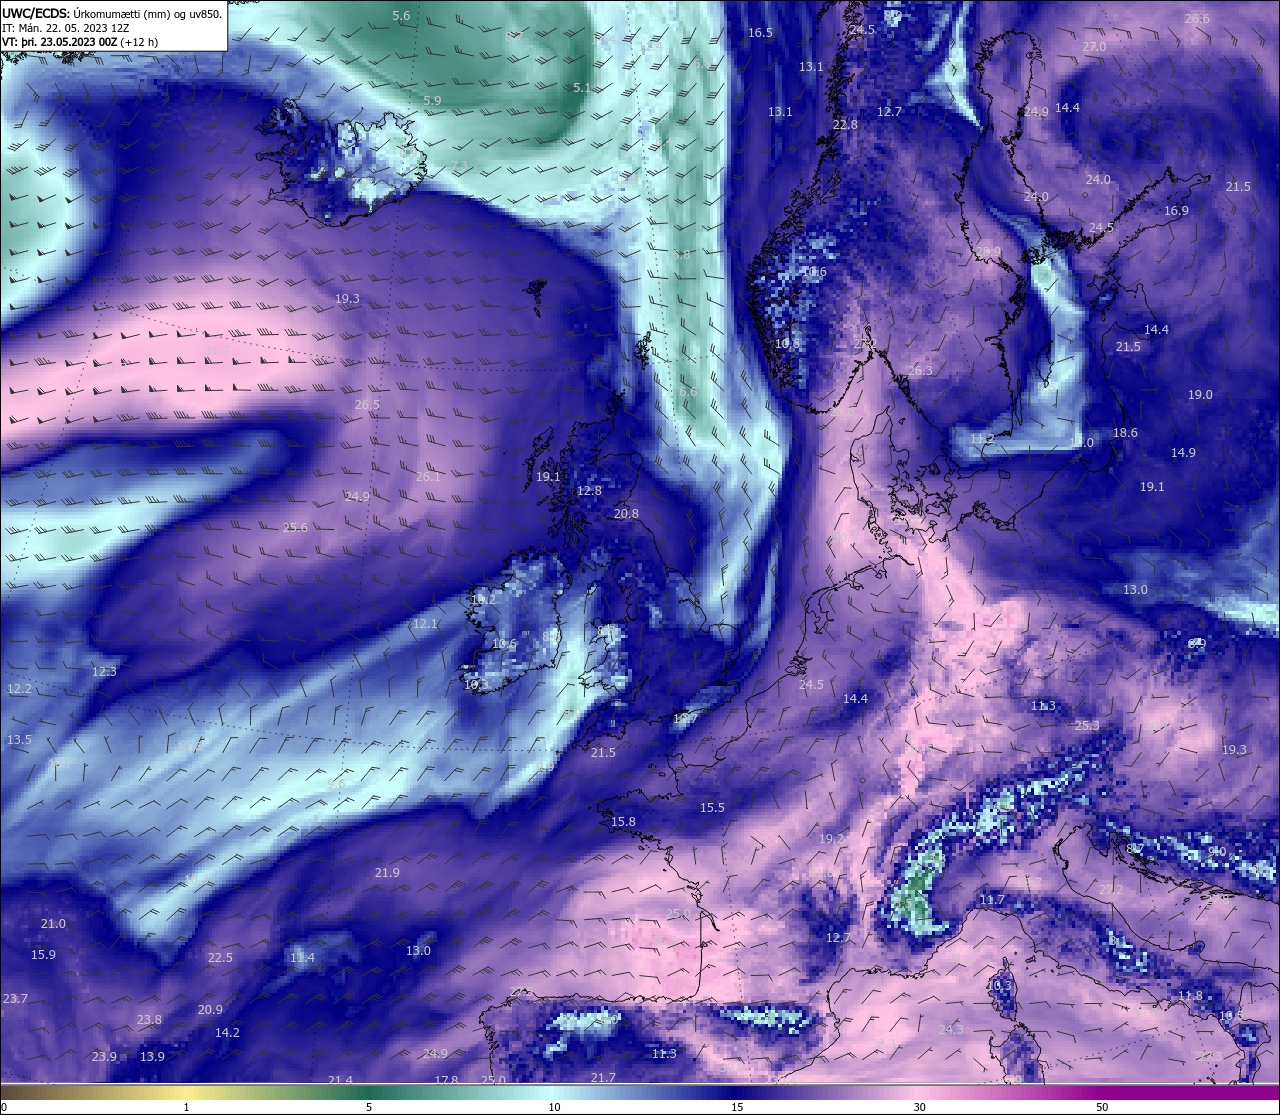Click the map value '12.3'
The width and height of the screenshot is (1280, 1115).
coord(104,672)
